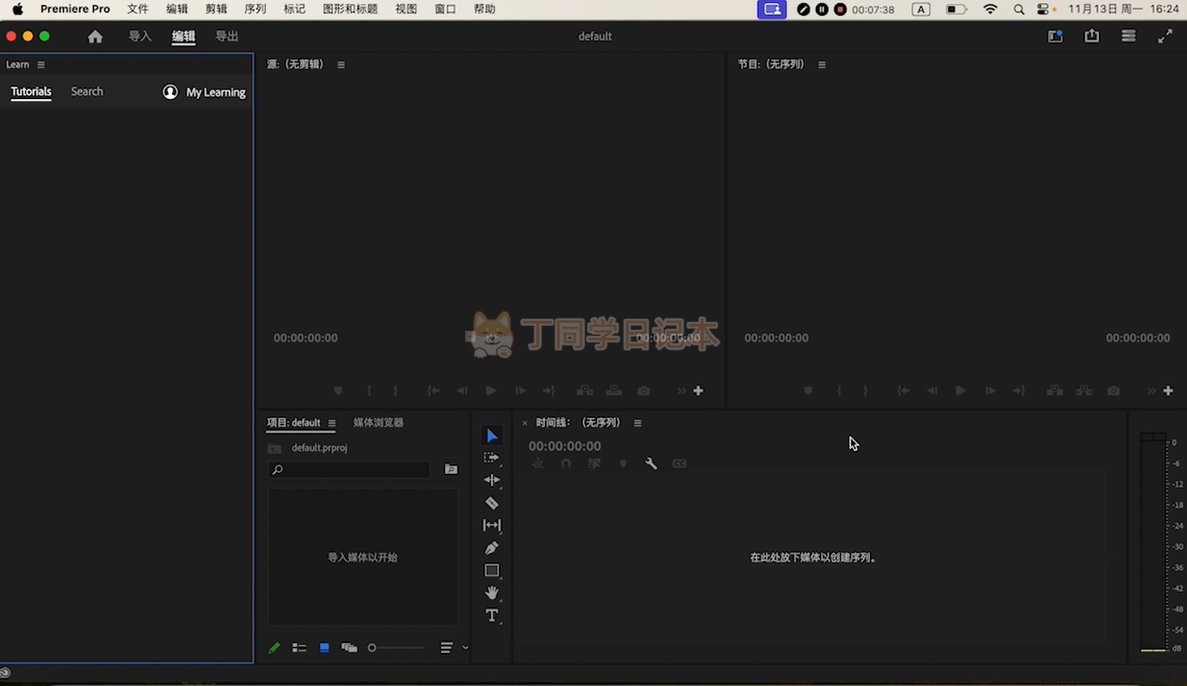
Task: Click the Slip tool icon
Action: (x=491, y=525)
